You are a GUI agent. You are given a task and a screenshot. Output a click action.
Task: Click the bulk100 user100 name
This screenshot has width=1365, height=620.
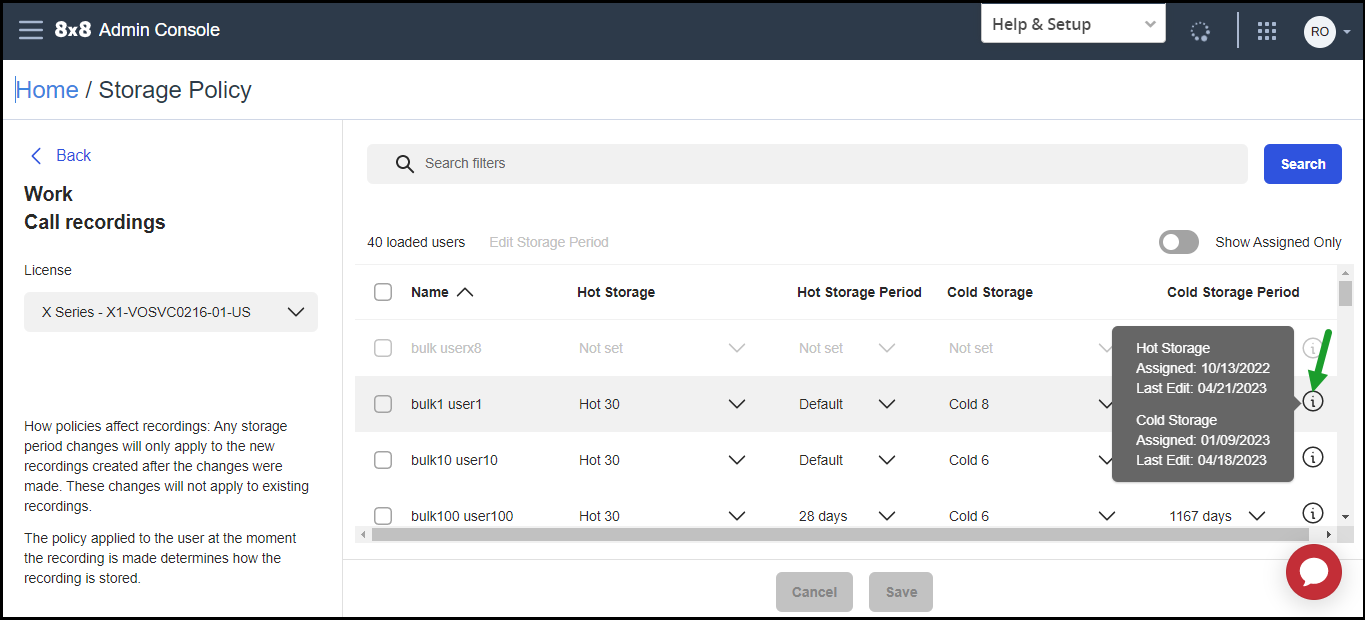coord(462,516)
